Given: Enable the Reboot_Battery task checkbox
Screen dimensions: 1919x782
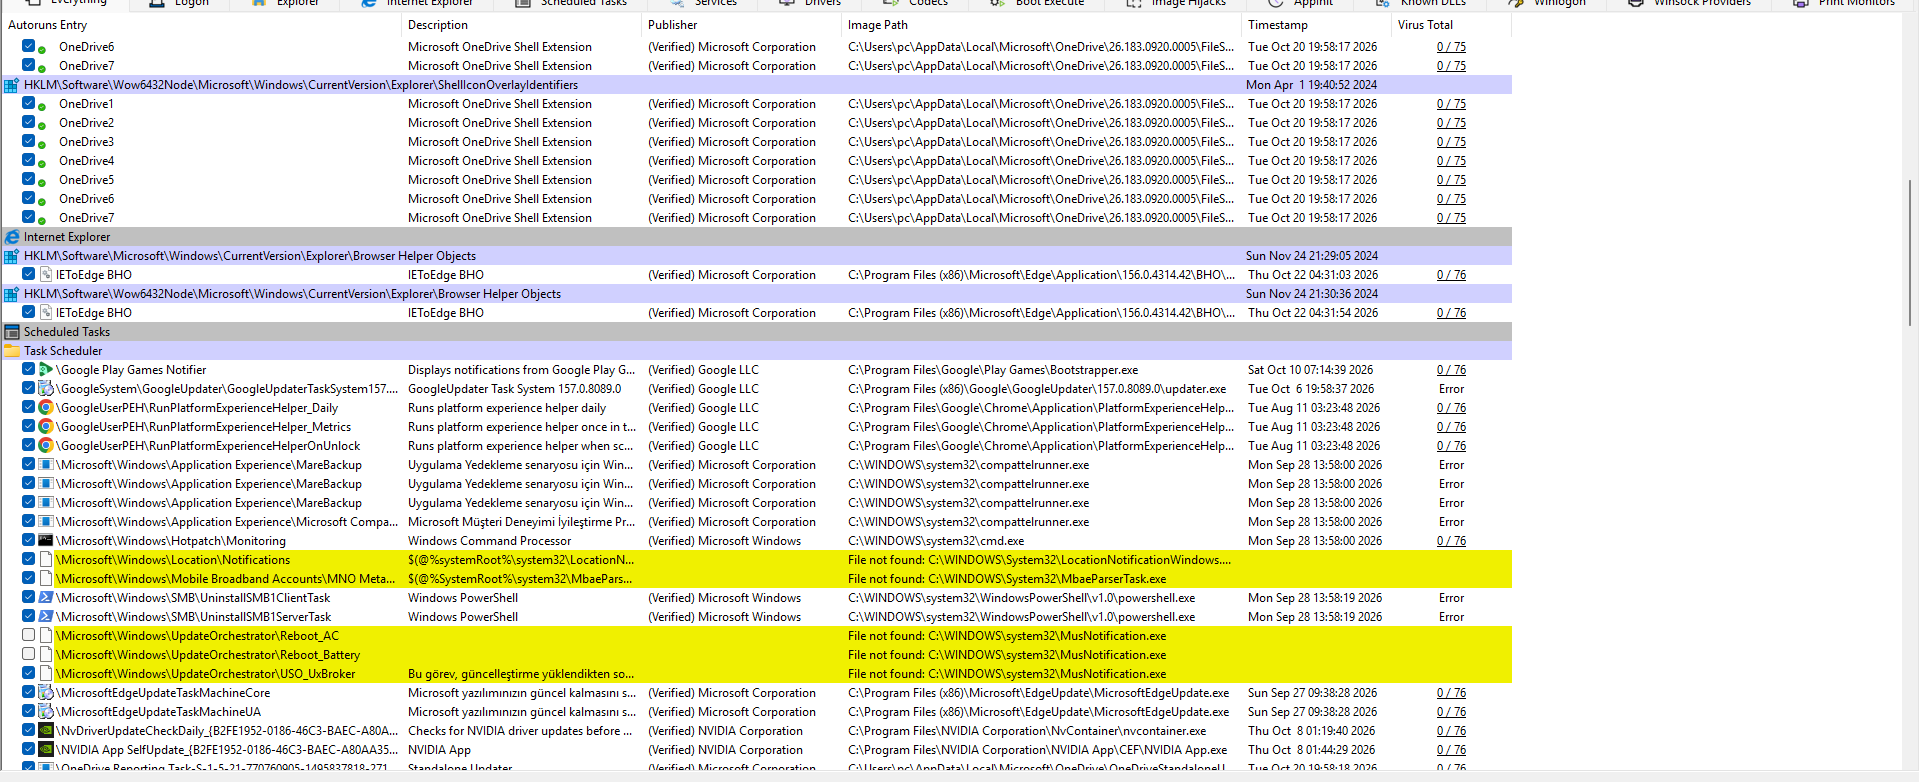Looking at the screenshot, I should 29,654.
